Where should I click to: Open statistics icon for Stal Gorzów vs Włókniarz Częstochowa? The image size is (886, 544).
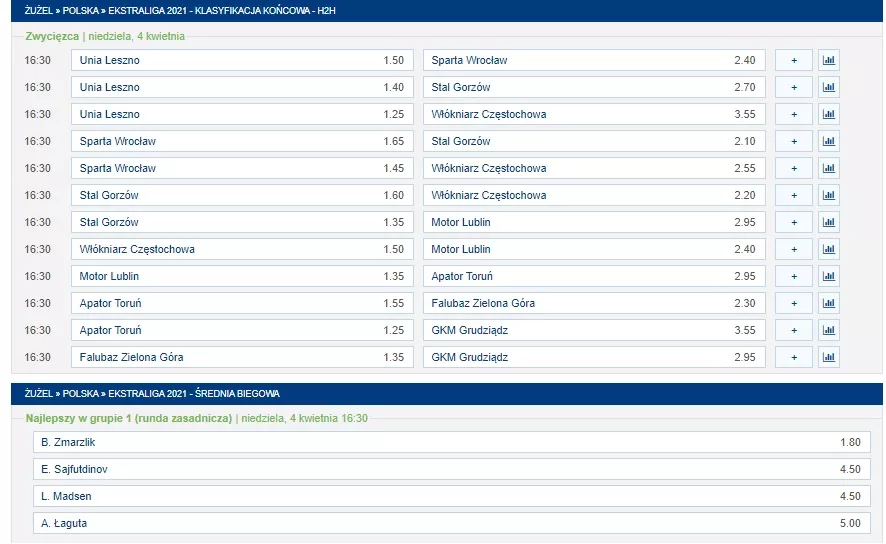(828, 195)
